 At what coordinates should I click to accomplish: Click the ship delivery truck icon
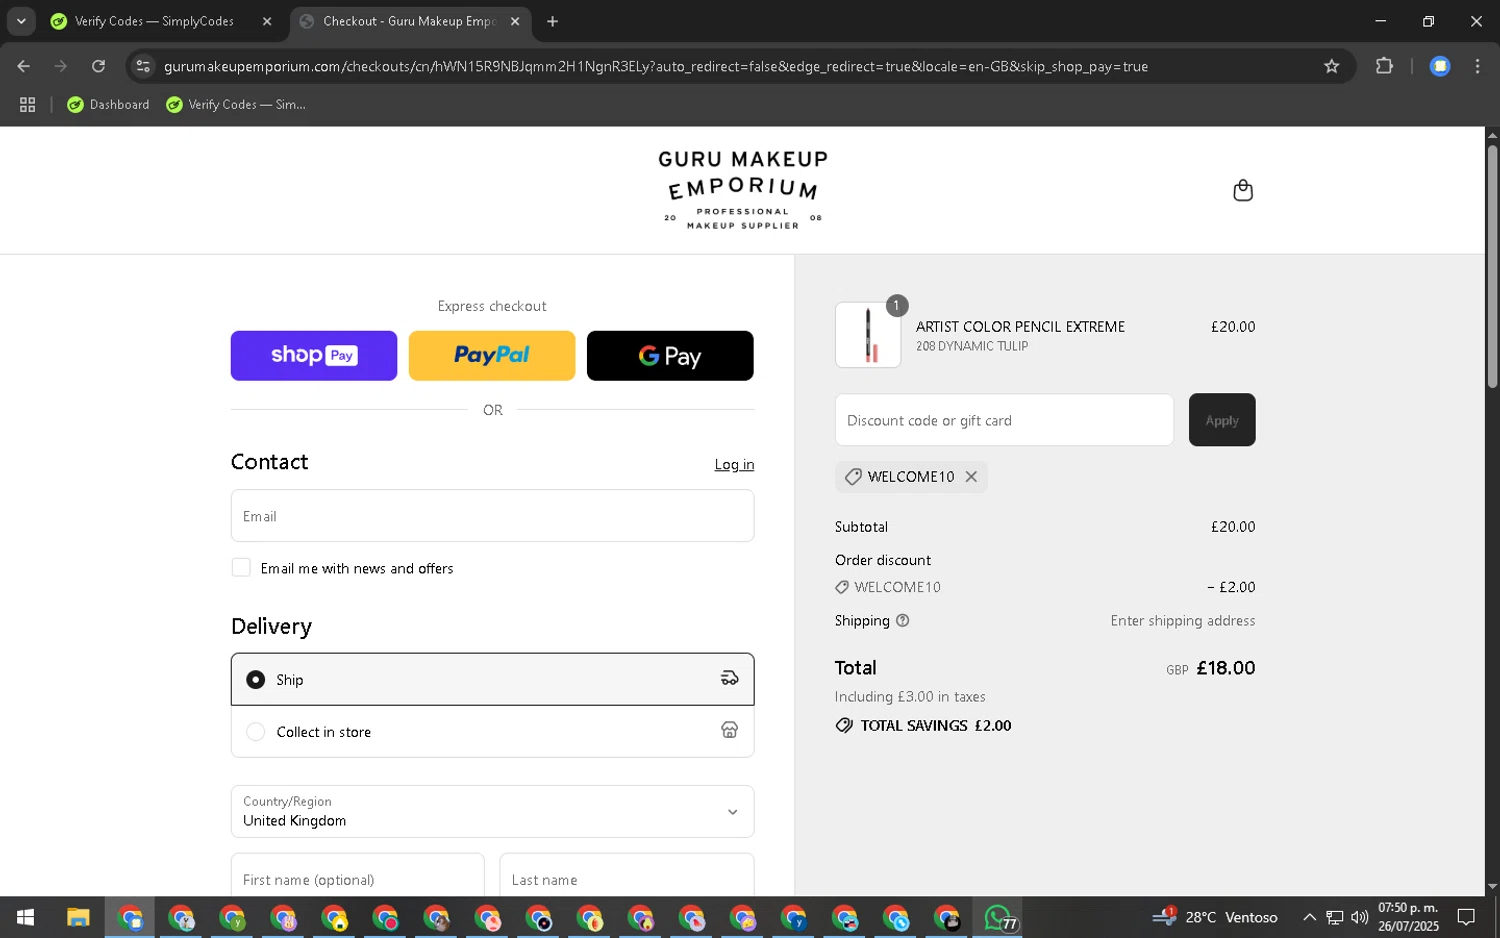coord(730,679)
